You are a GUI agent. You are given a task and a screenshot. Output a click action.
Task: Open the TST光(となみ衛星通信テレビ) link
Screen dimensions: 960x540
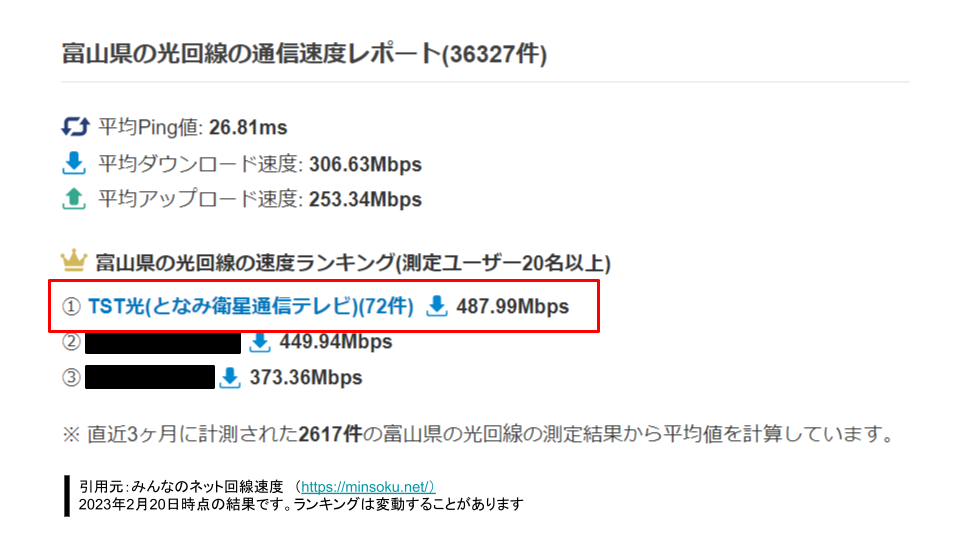pos(251,306)
